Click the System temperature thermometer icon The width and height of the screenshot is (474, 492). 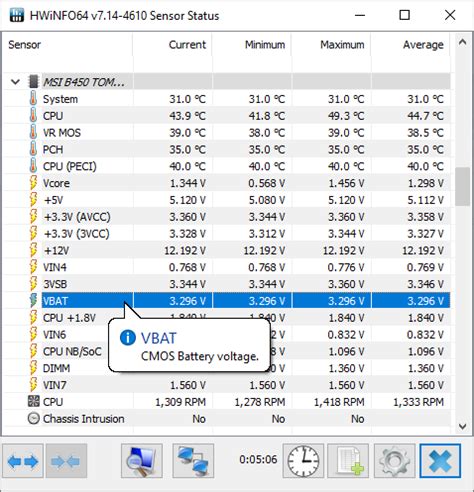[33, 99]
